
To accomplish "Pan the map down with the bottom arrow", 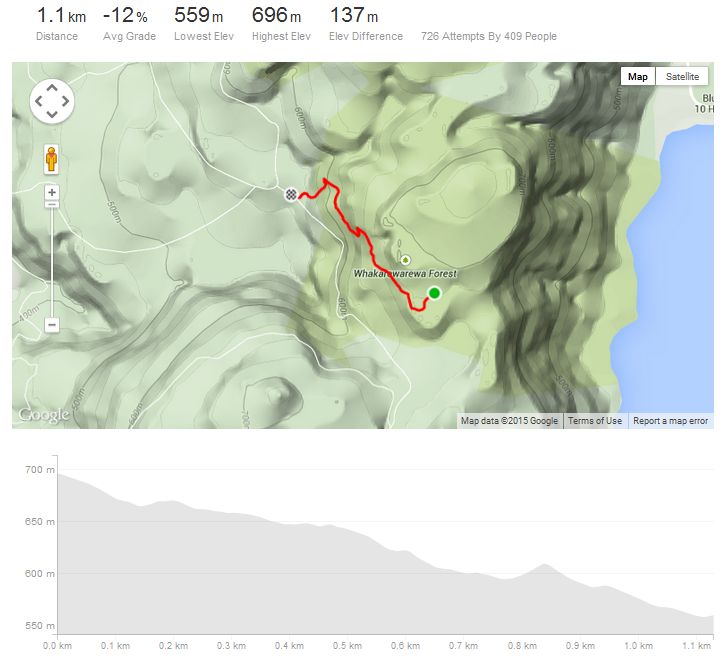I will tap(52, 114).
